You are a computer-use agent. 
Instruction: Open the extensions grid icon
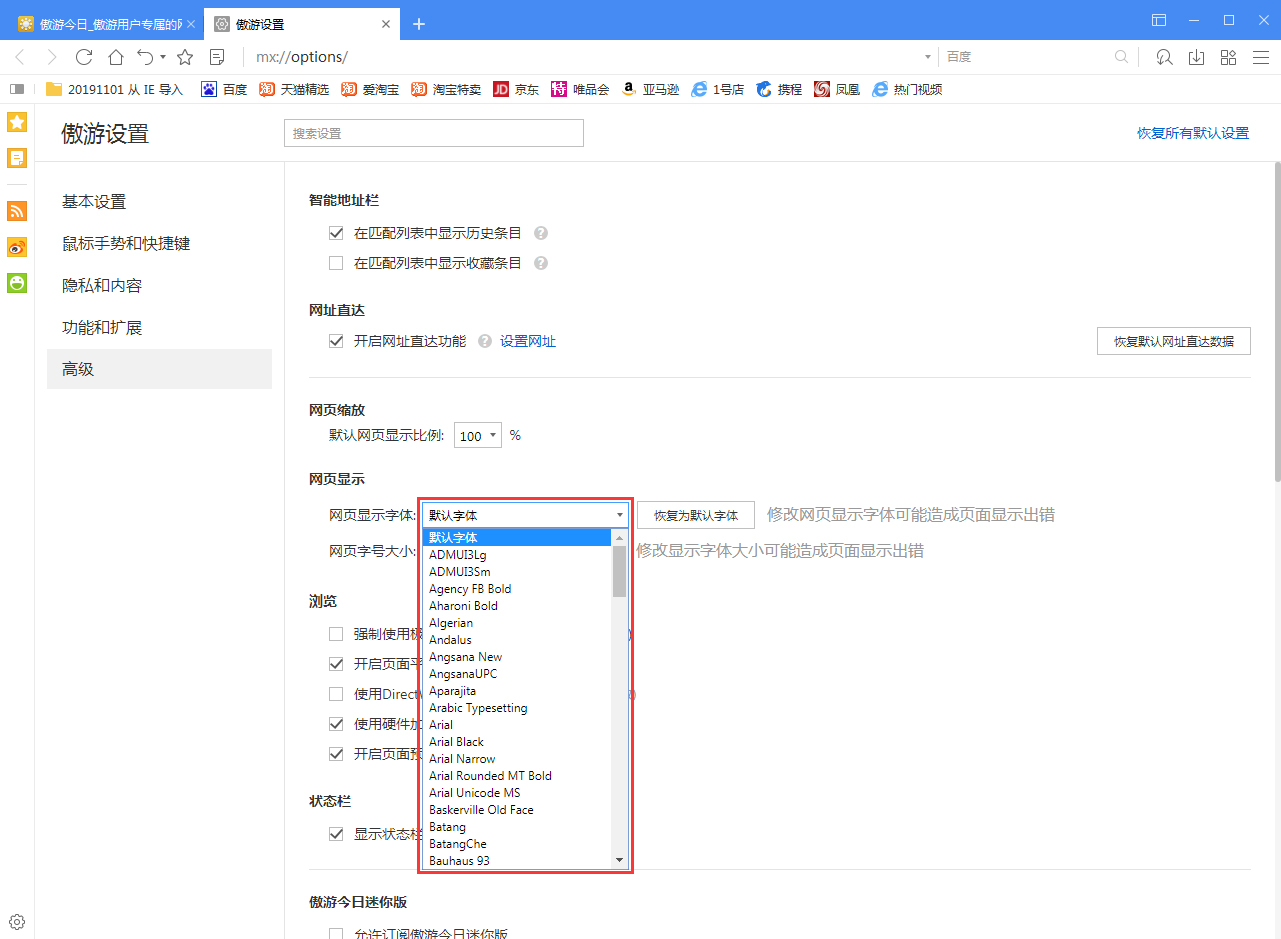[x=1228, y=57]
